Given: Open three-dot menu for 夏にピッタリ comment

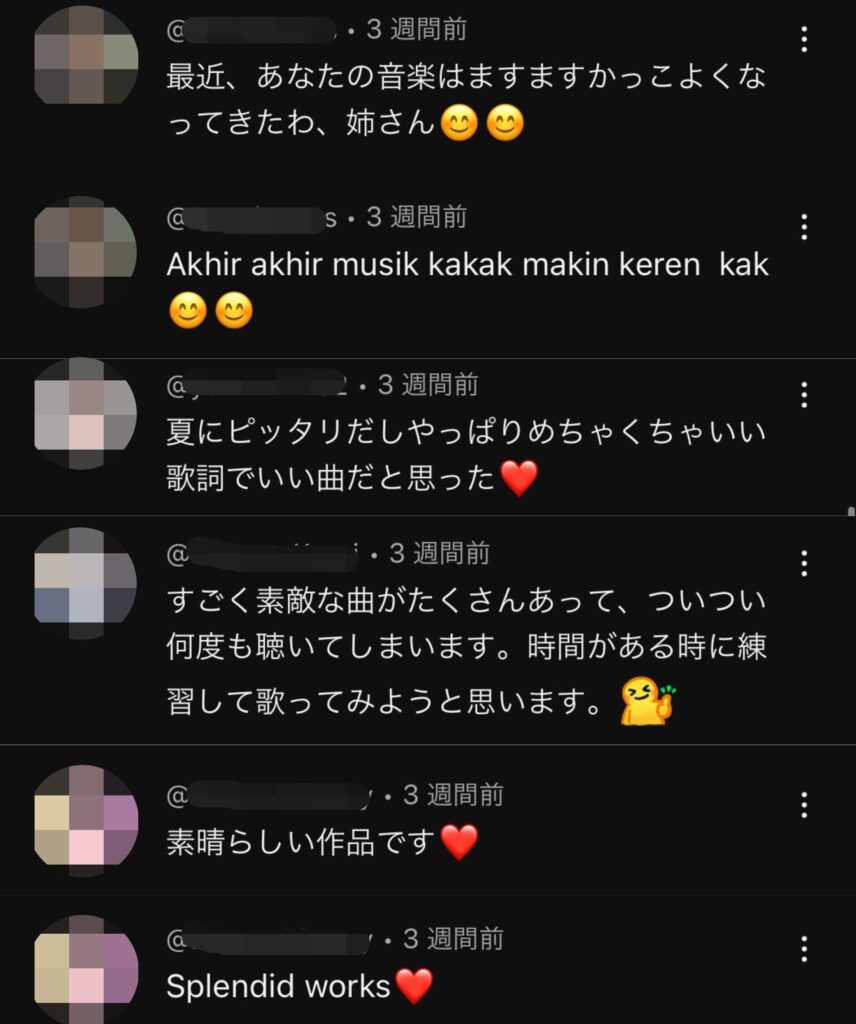Looking at the screenshot, I should click(x=804, y=395).
